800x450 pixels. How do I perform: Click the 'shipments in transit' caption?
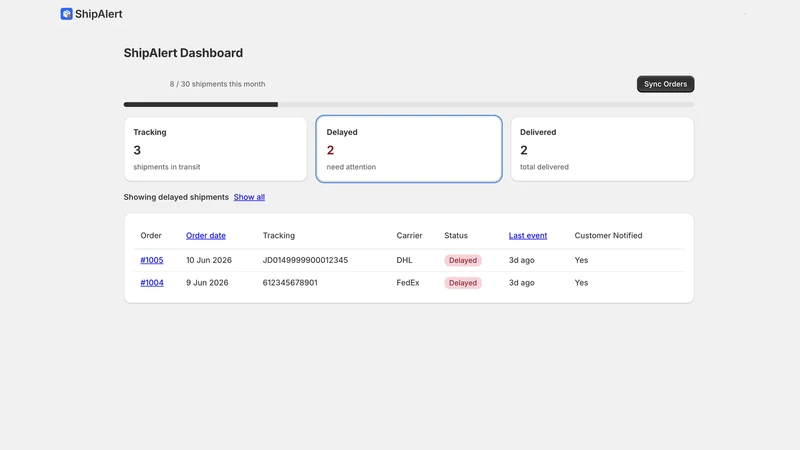click(x=167, y=167)
